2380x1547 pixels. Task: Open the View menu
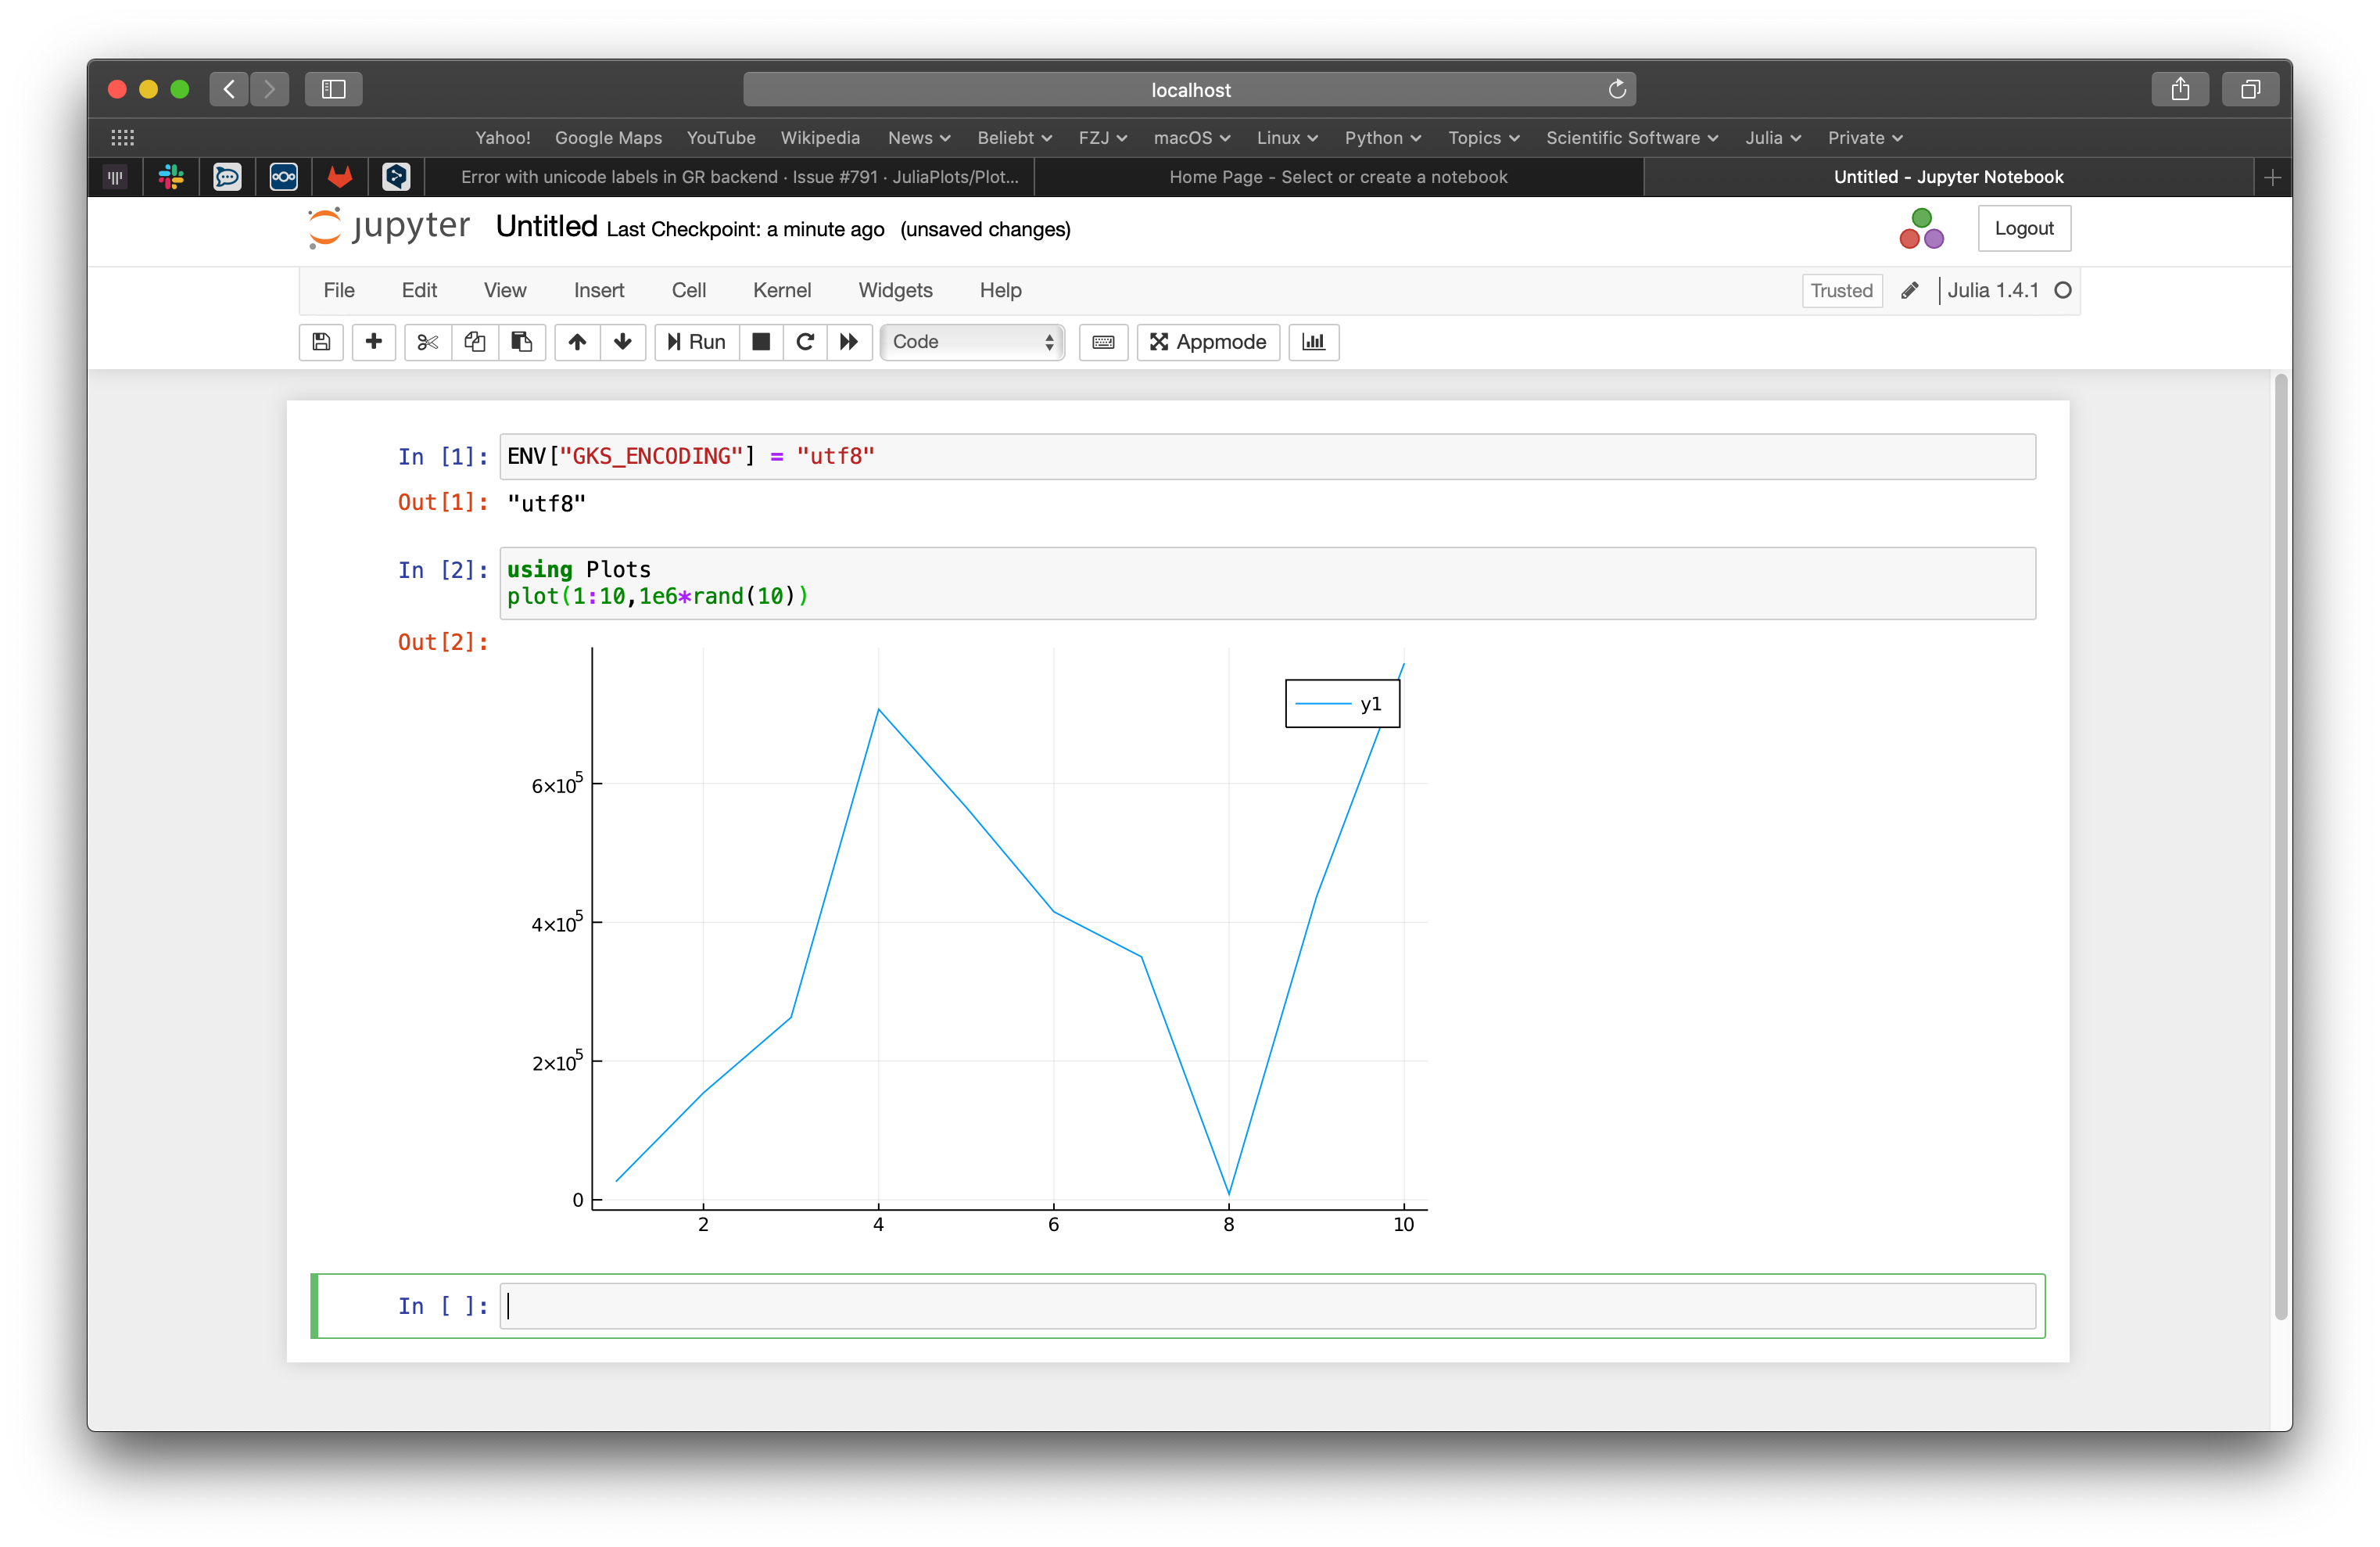point(505,290)
